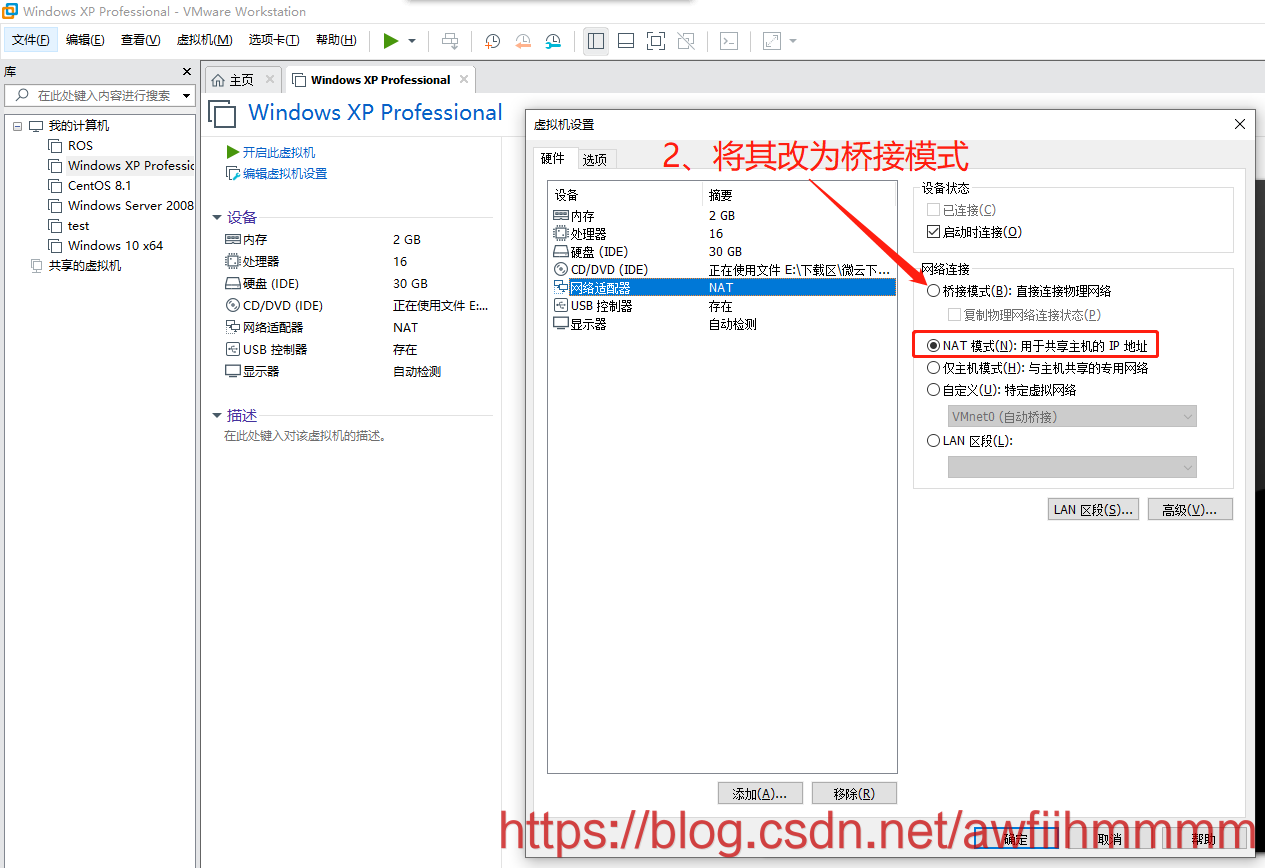Toggle the library sidebar view icon
This screenshot has width=1265, height=868.
point(596,41)
